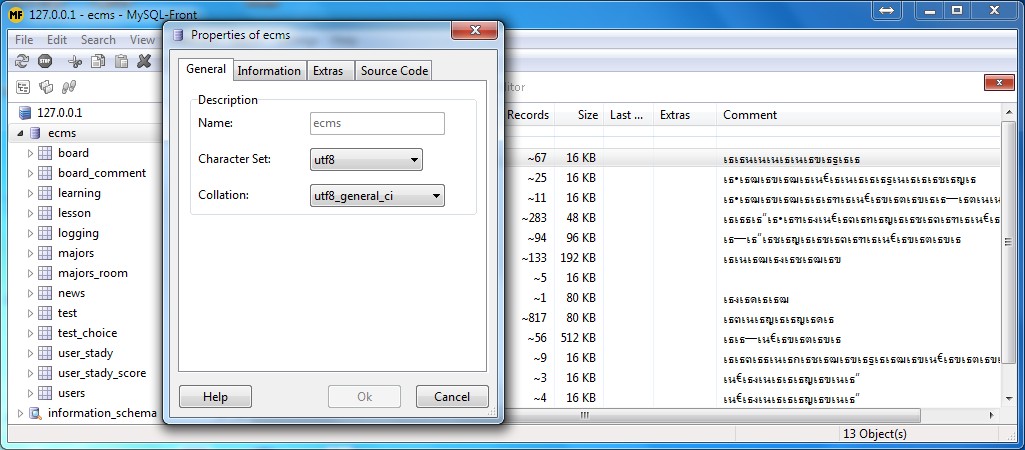
Task: Click the Name input field
Action: coord(377,124)
